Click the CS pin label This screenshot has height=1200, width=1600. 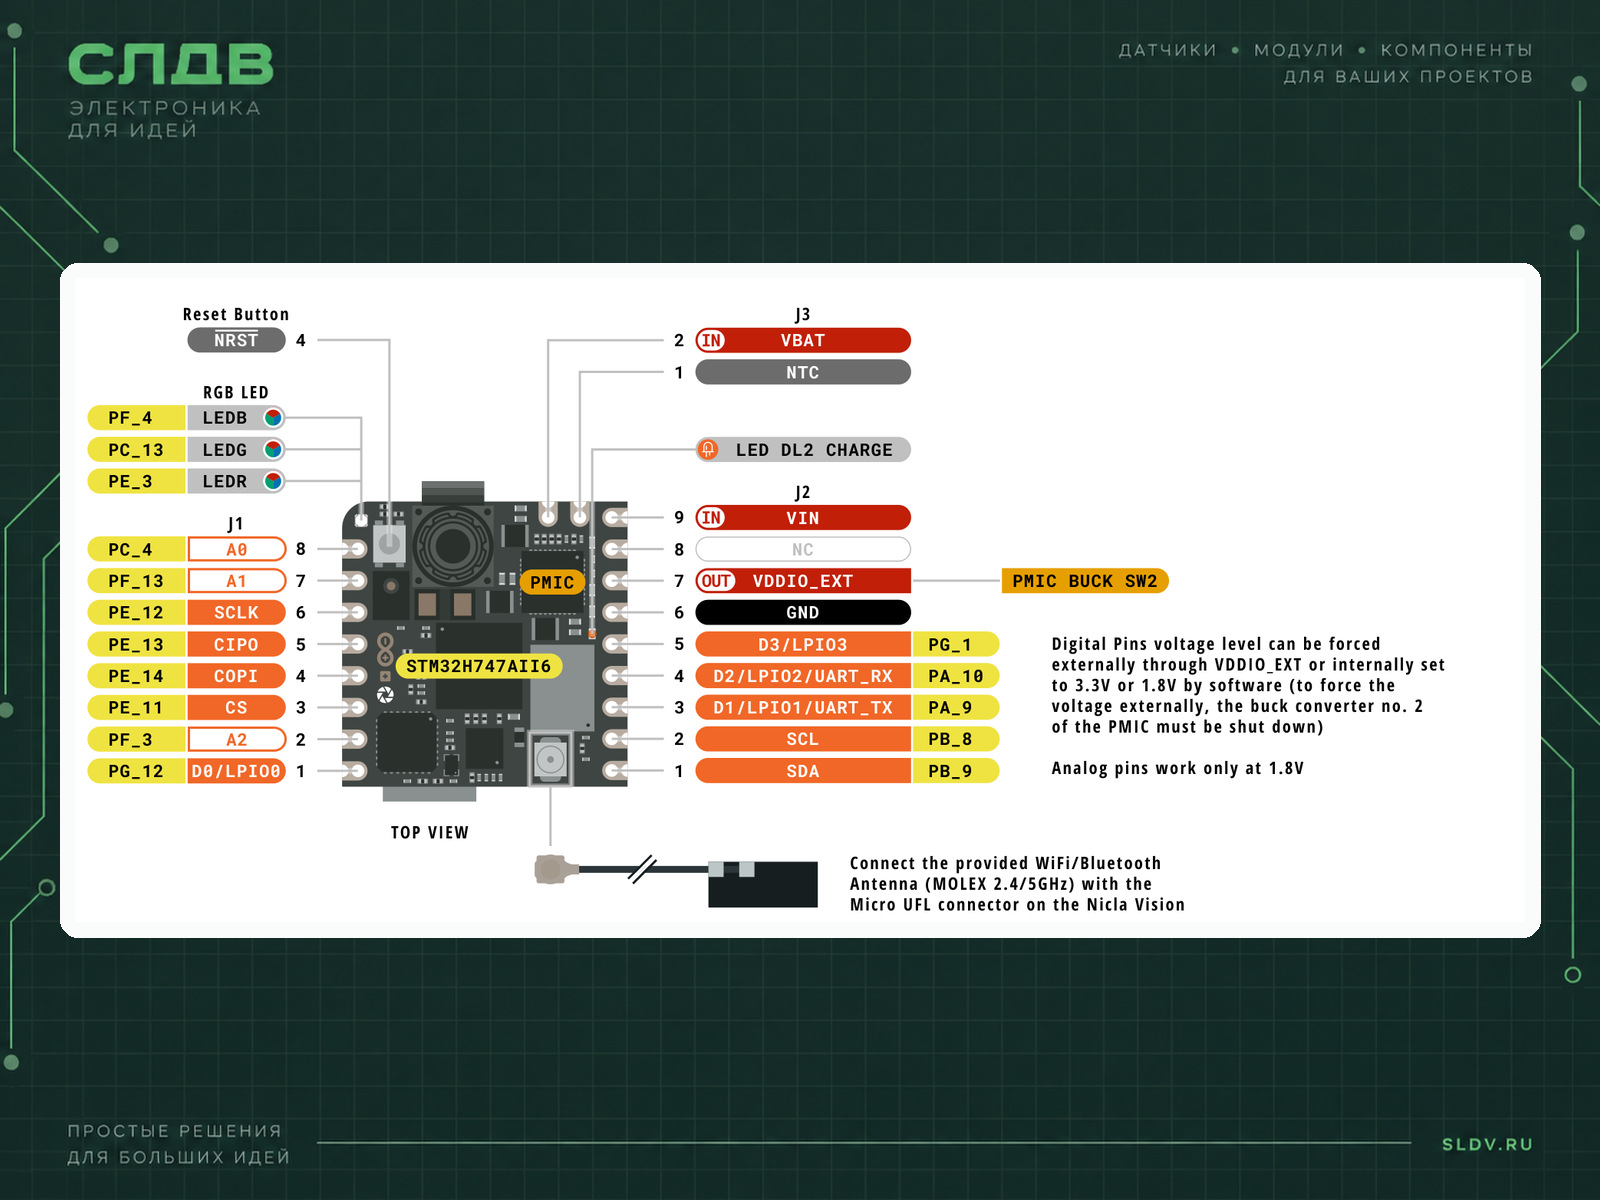[236, 708]
